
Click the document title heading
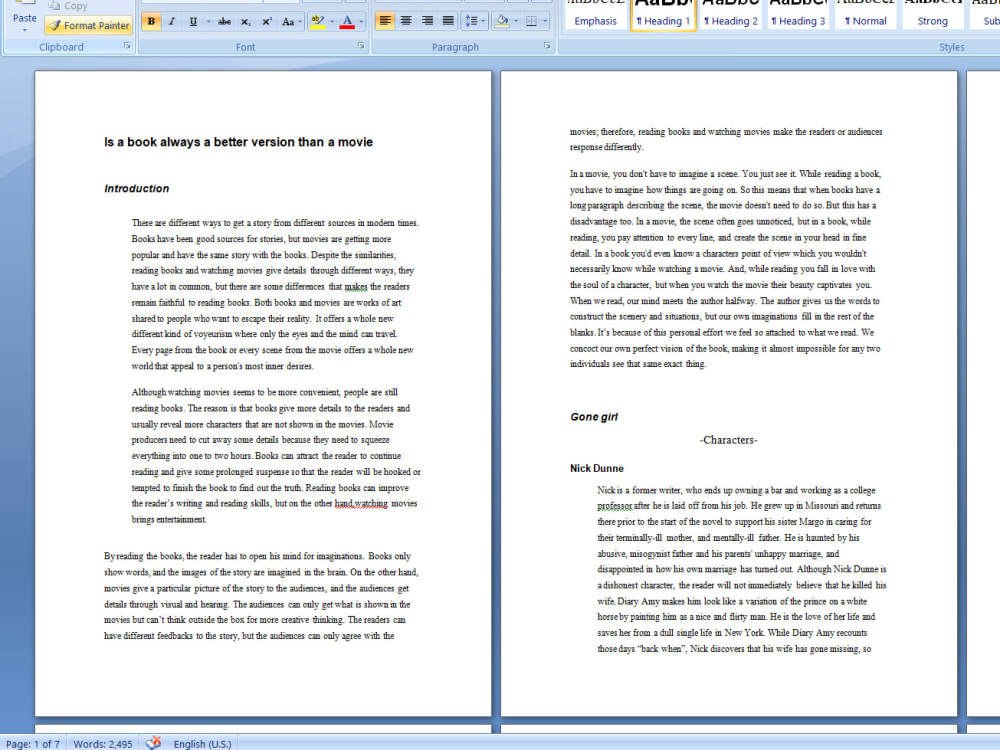[x=239, y=142]
